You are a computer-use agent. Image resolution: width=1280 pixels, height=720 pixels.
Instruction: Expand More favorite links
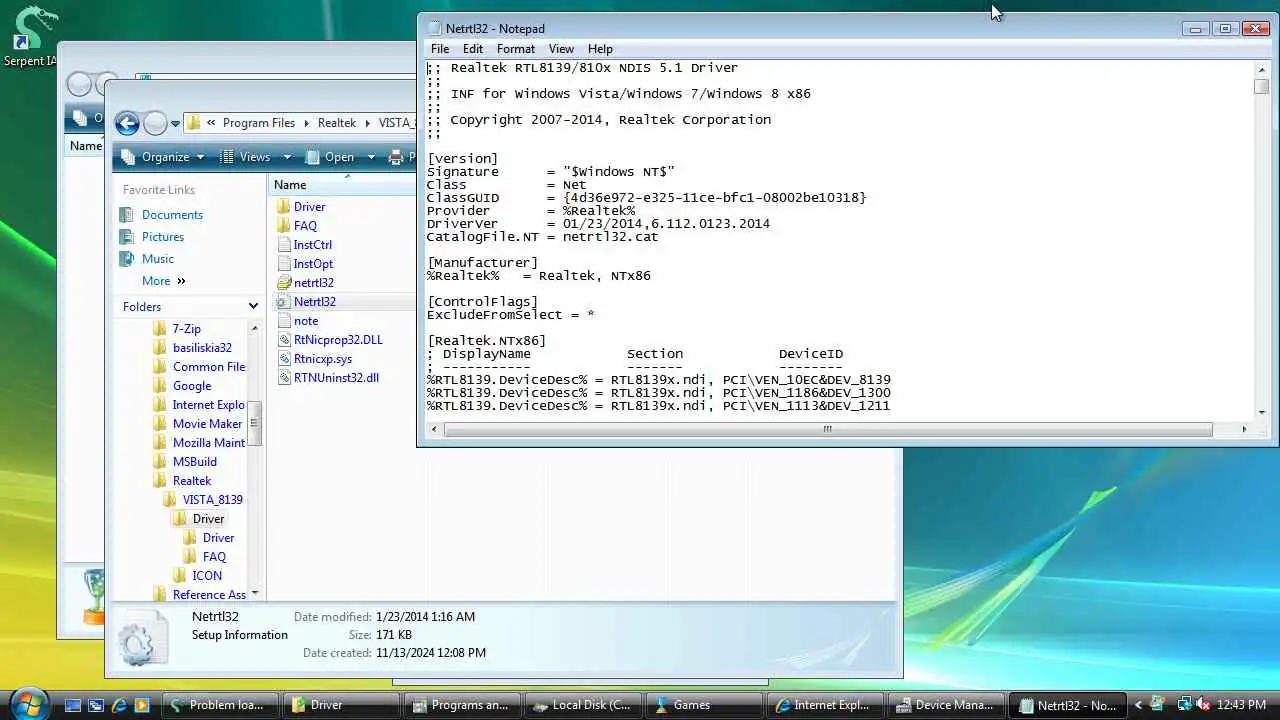coord(163,281)
